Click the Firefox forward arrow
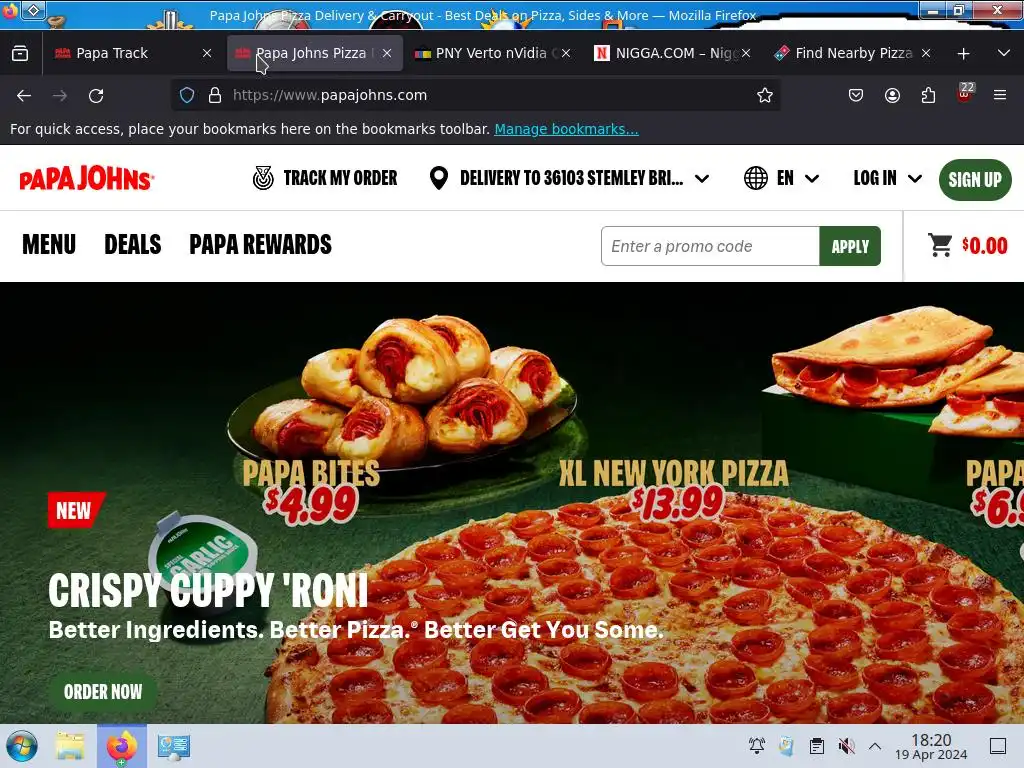This screenshot has height=768, width=1024. [x=60, y=96]
